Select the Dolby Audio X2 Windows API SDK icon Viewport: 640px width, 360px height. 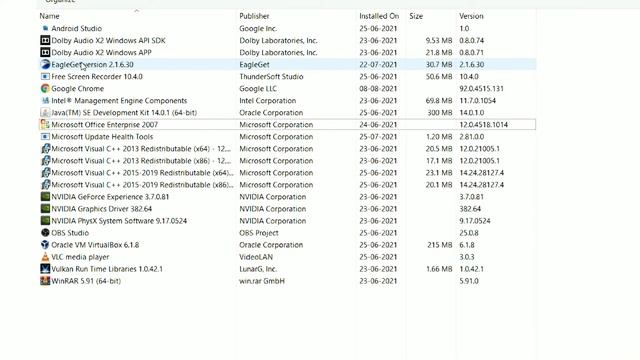tap(45, 40)
